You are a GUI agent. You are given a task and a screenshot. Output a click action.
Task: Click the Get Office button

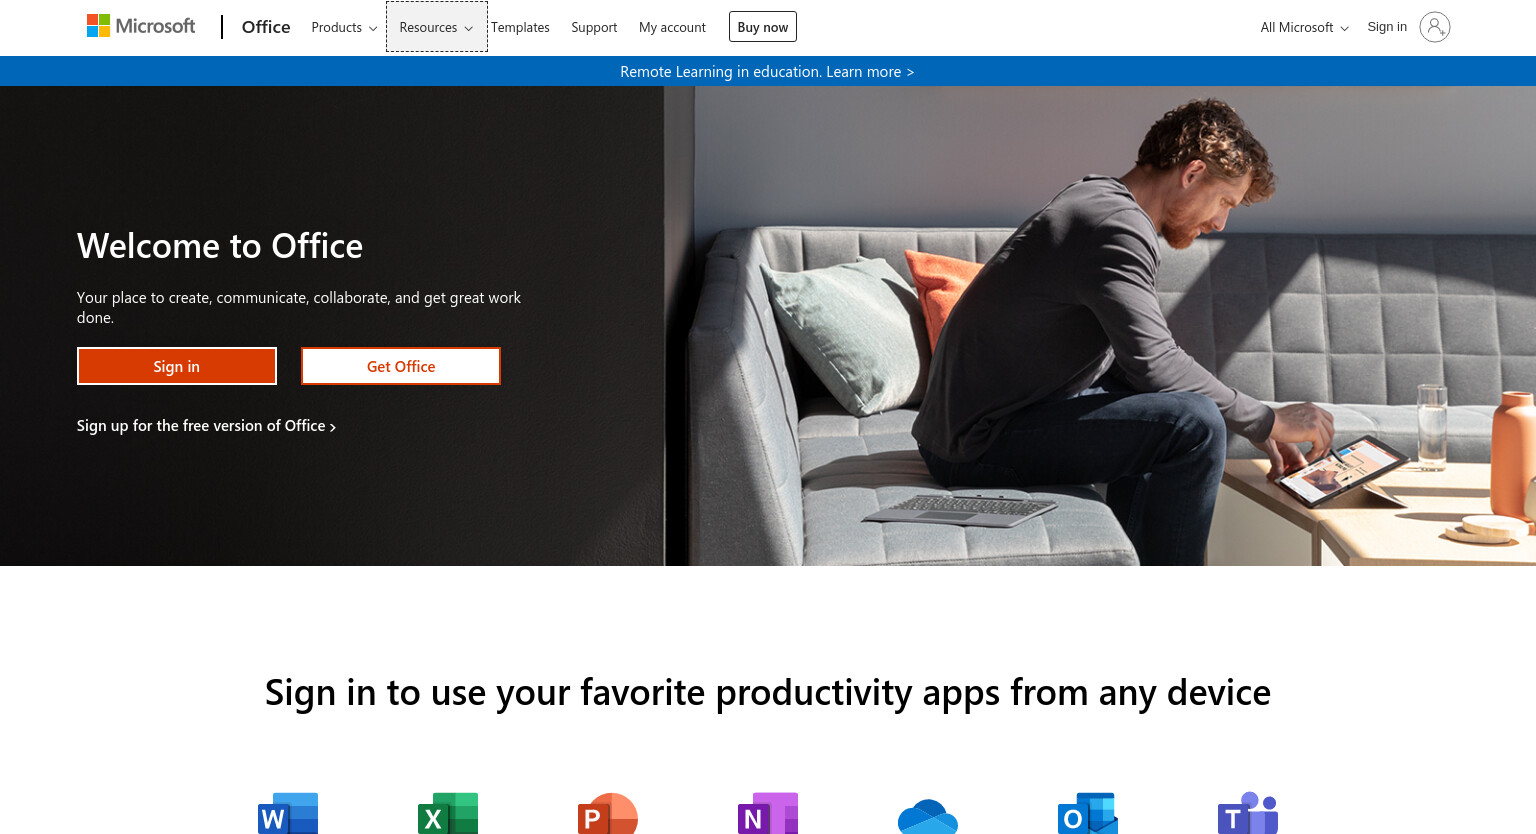[401, 366]
